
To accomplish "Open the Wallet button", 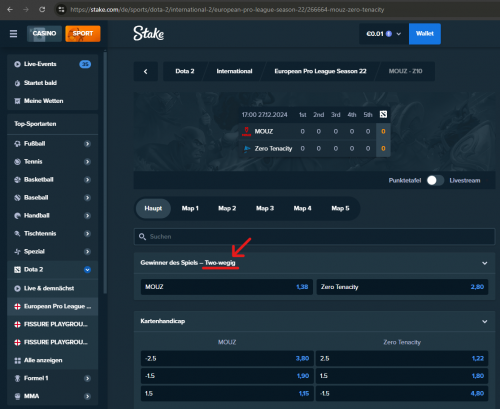I will [x=425, y=34].
